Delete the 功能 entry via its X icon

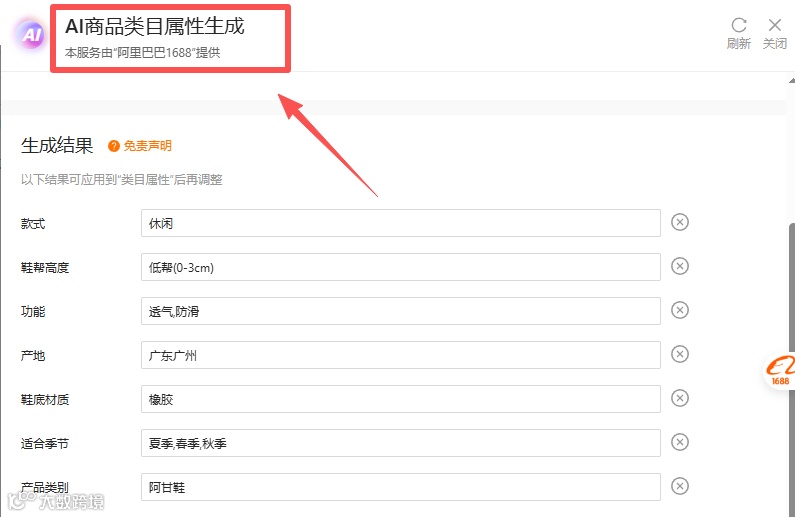pyautogui.click(x=679, y=310)
